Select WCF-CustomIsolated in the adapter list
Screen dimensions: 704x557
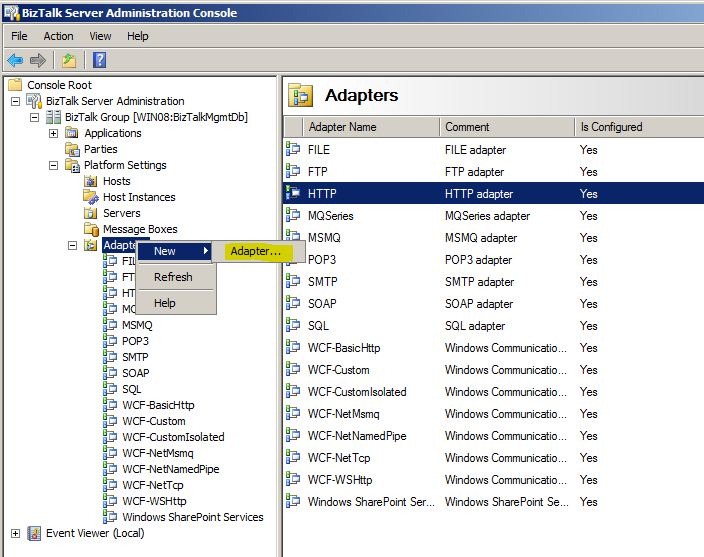(357, 391)
